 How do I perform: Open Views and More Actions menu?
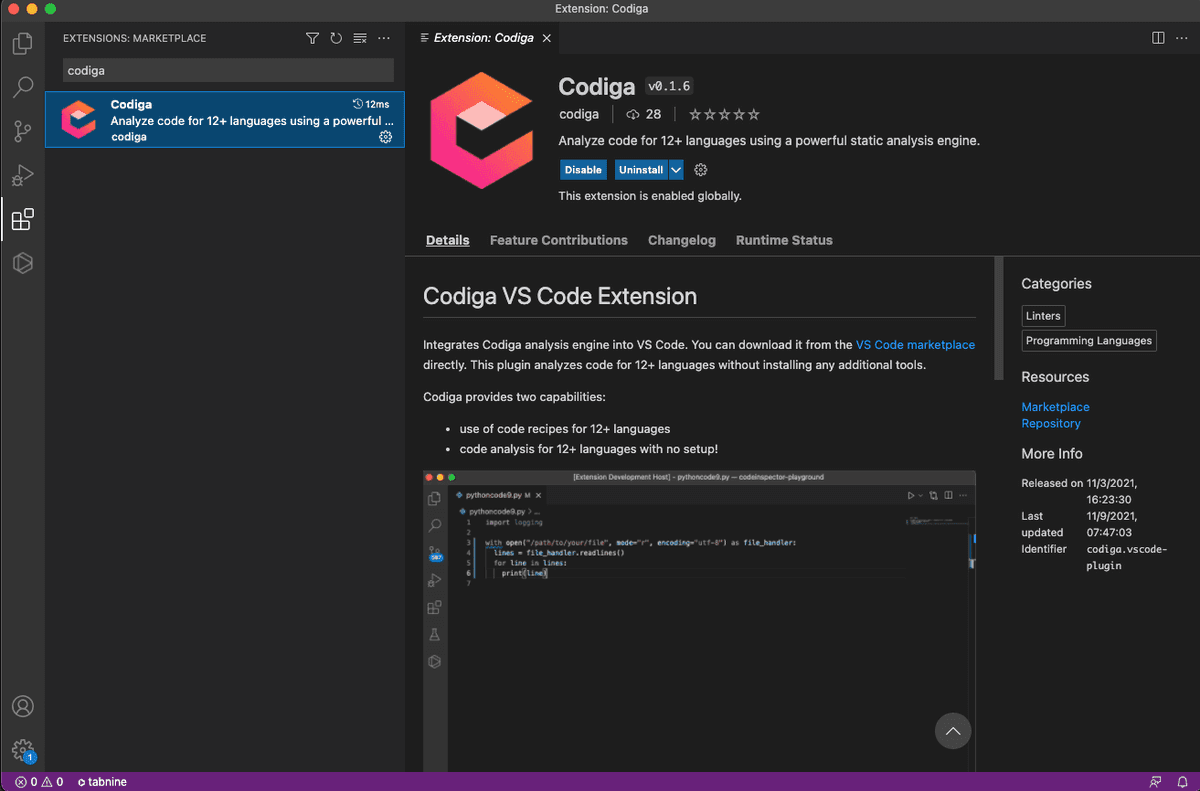384,38
